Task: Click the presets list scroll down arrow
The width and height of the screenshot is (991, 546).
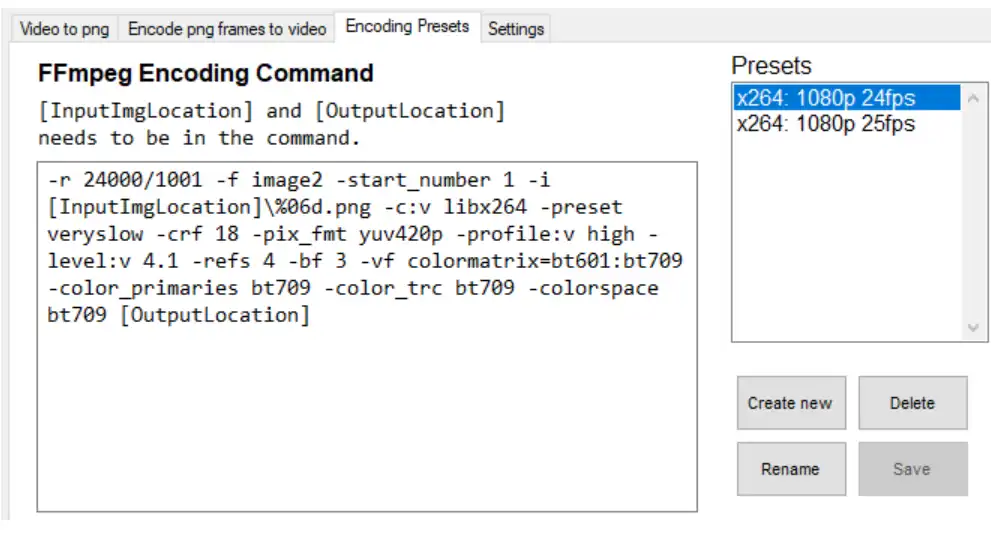Action: click(x=973, y=327)
